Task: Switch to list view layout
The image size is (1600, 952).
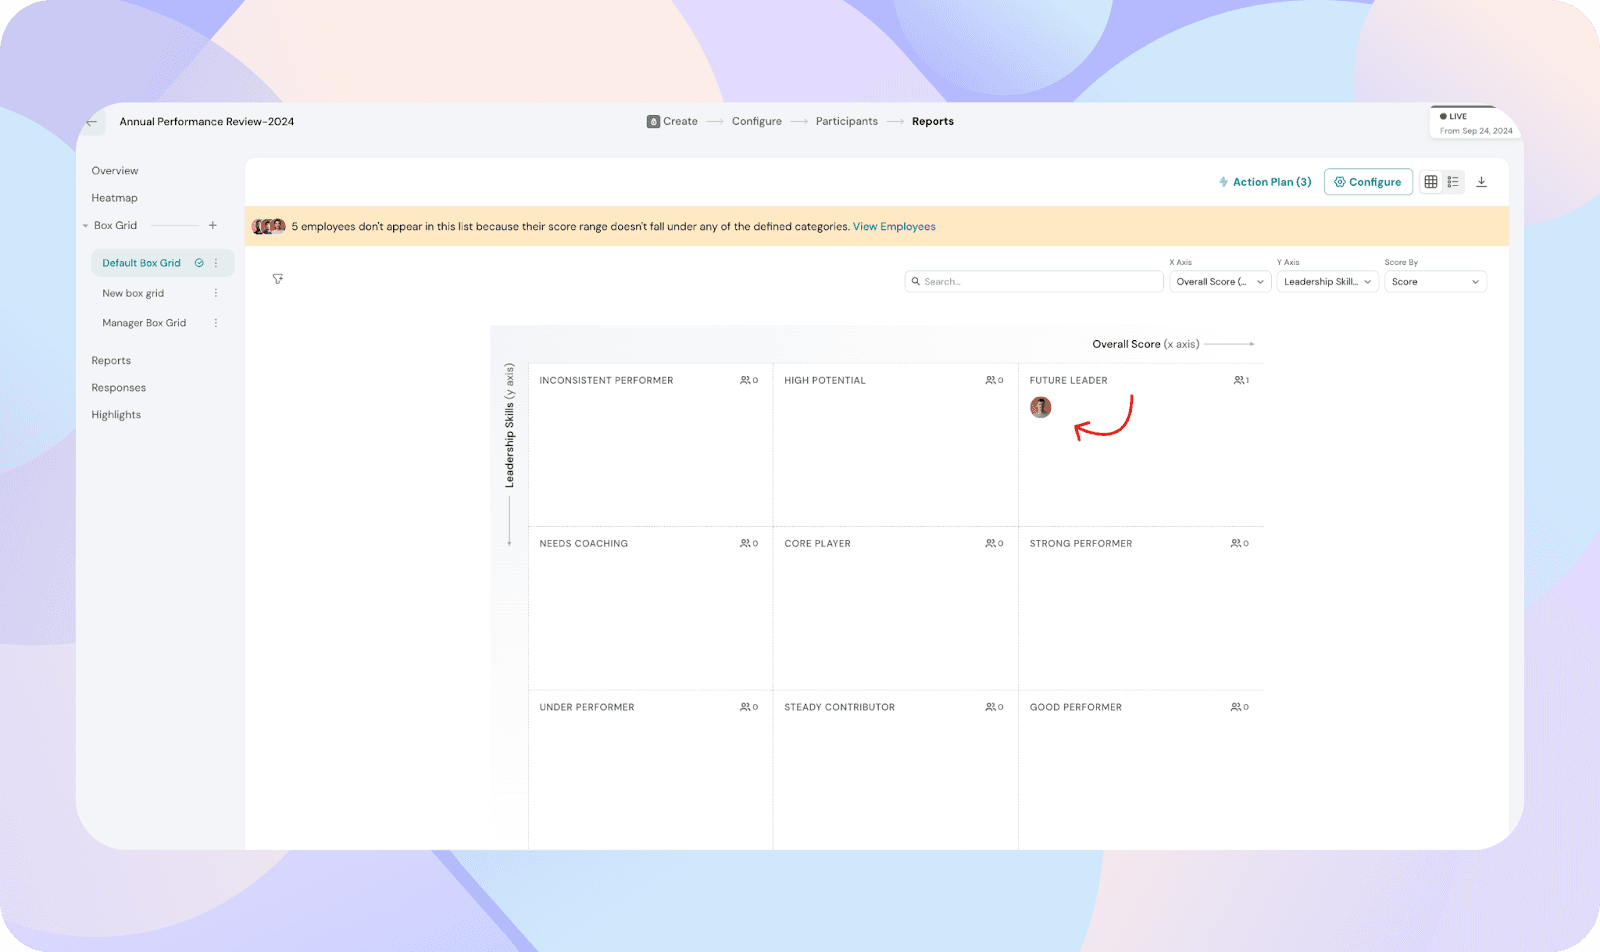Action: 1453,182
